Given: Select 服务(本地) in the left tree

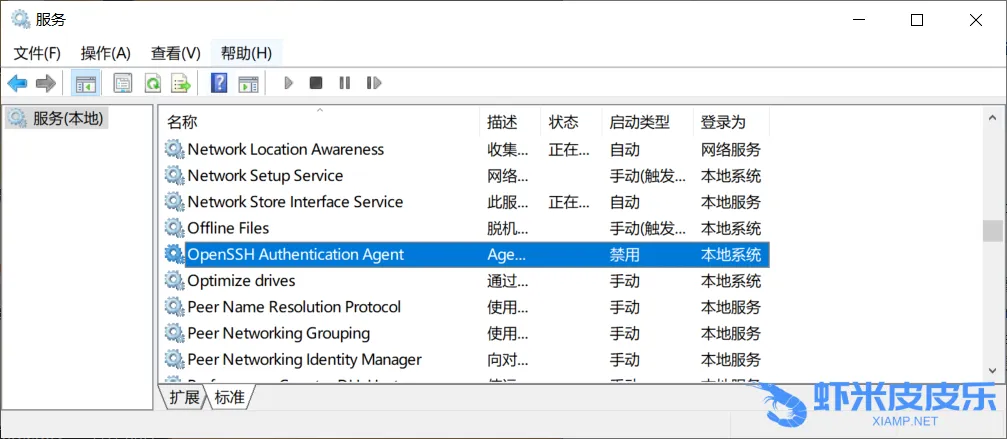Looking at the screenshot, I should click(x=67, y=118).
